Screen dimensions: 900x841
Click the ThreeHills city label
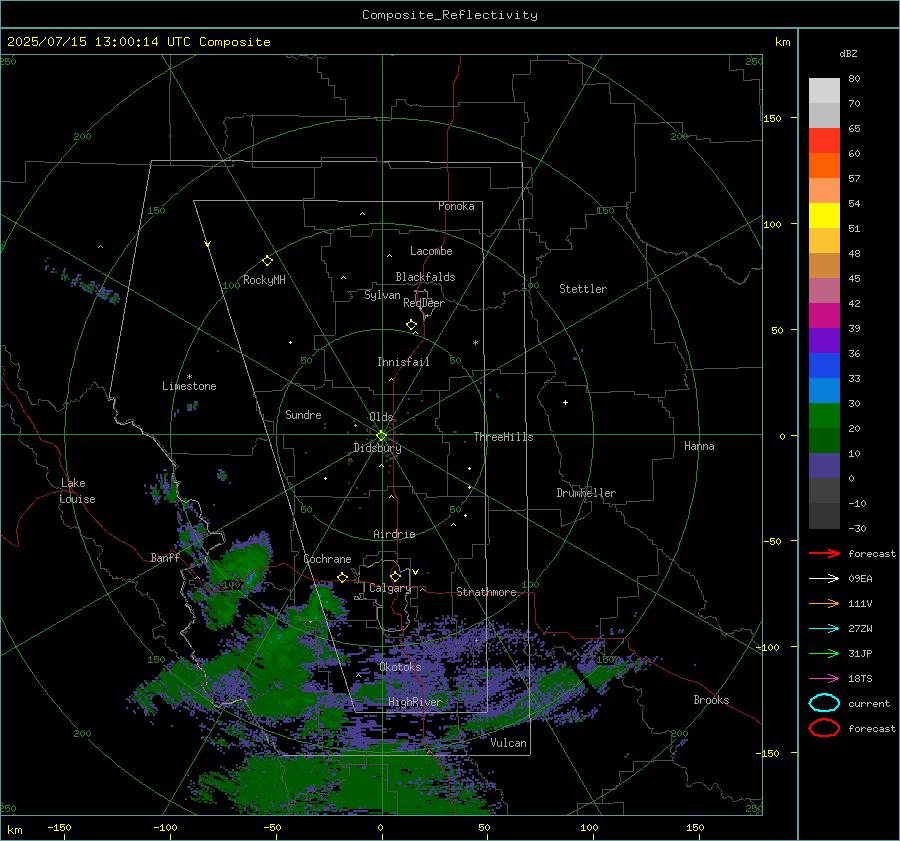click(x=503, y=437)
